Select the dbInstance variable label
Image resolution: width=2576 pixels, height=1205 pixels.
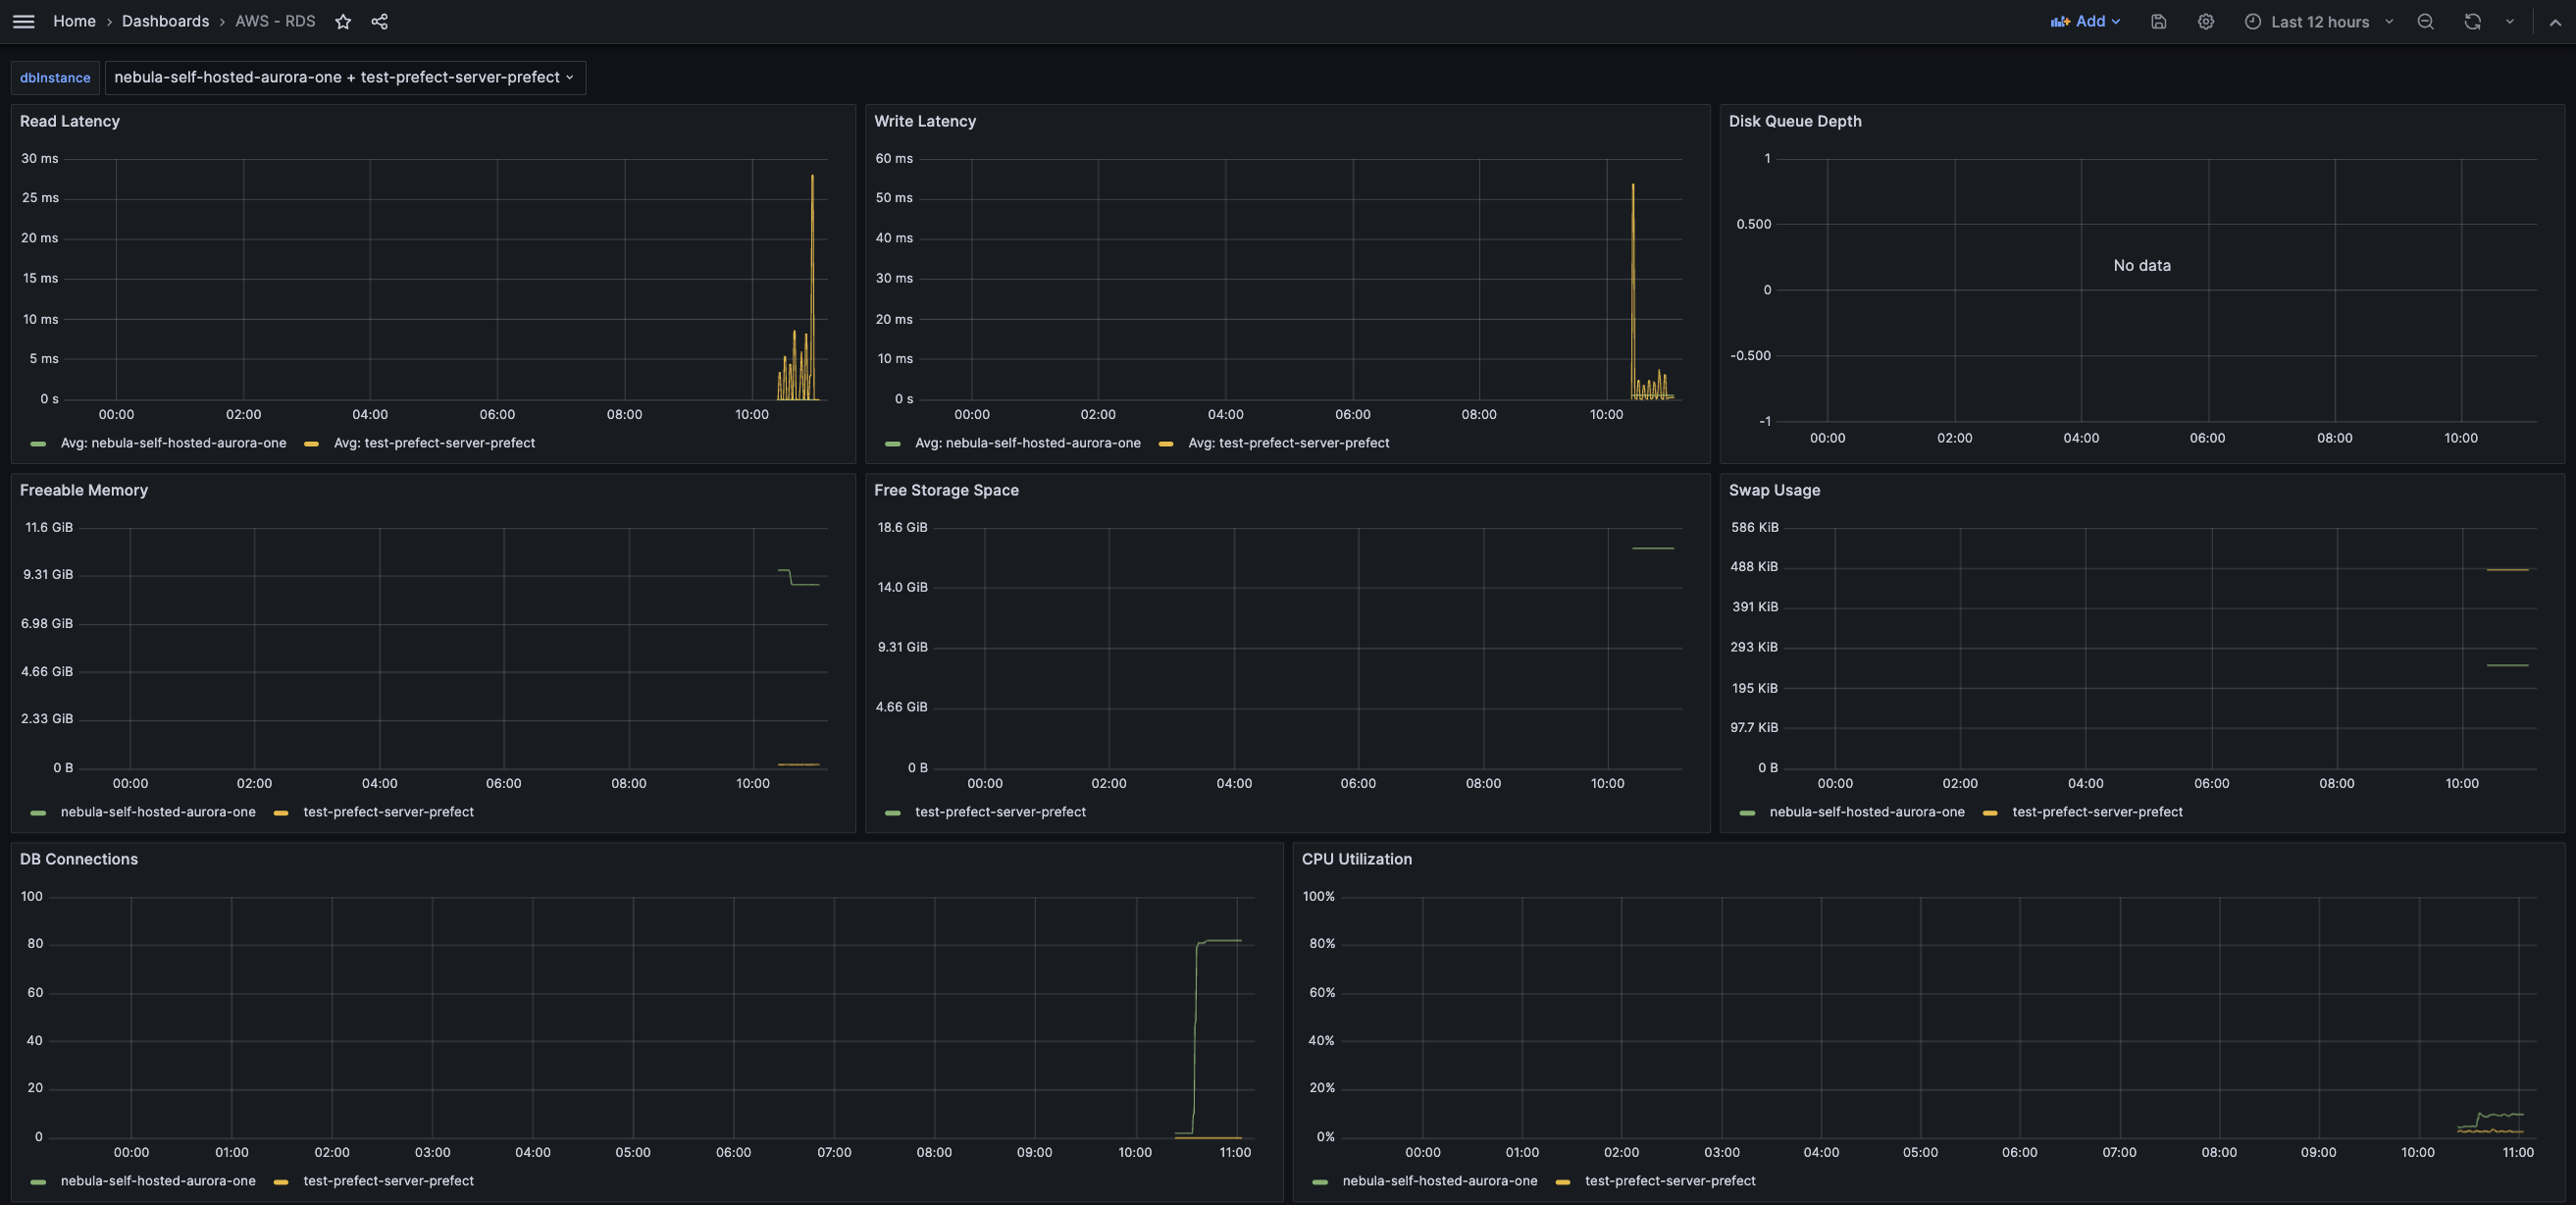(55, 77)
